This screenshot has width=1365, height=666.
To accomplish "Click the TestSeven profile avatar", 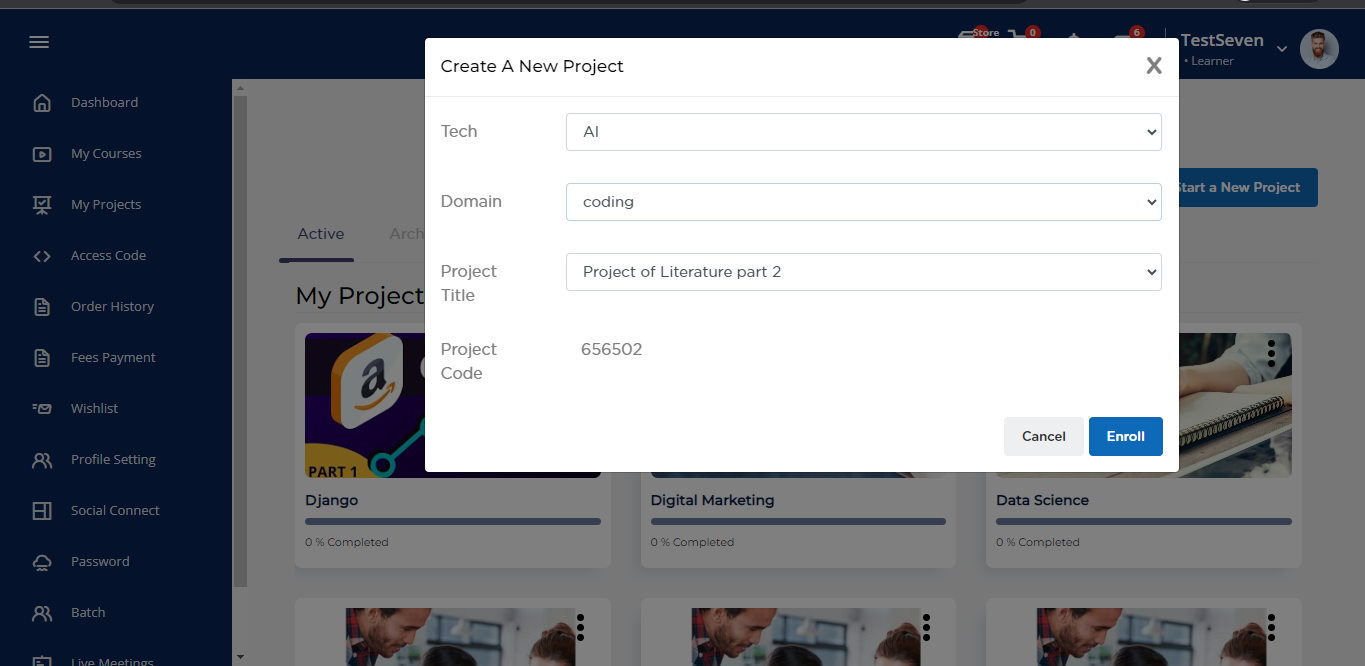I will point(1318,49).
